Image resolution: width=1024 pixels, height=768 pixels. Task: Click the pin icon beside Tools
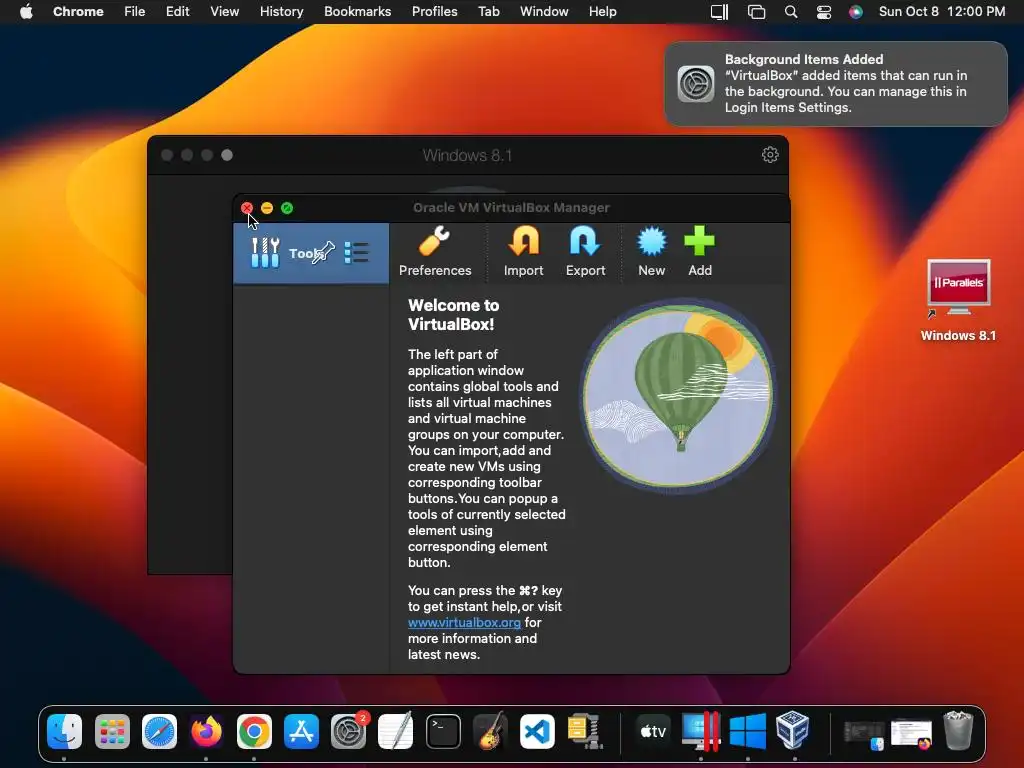(323, 253)
